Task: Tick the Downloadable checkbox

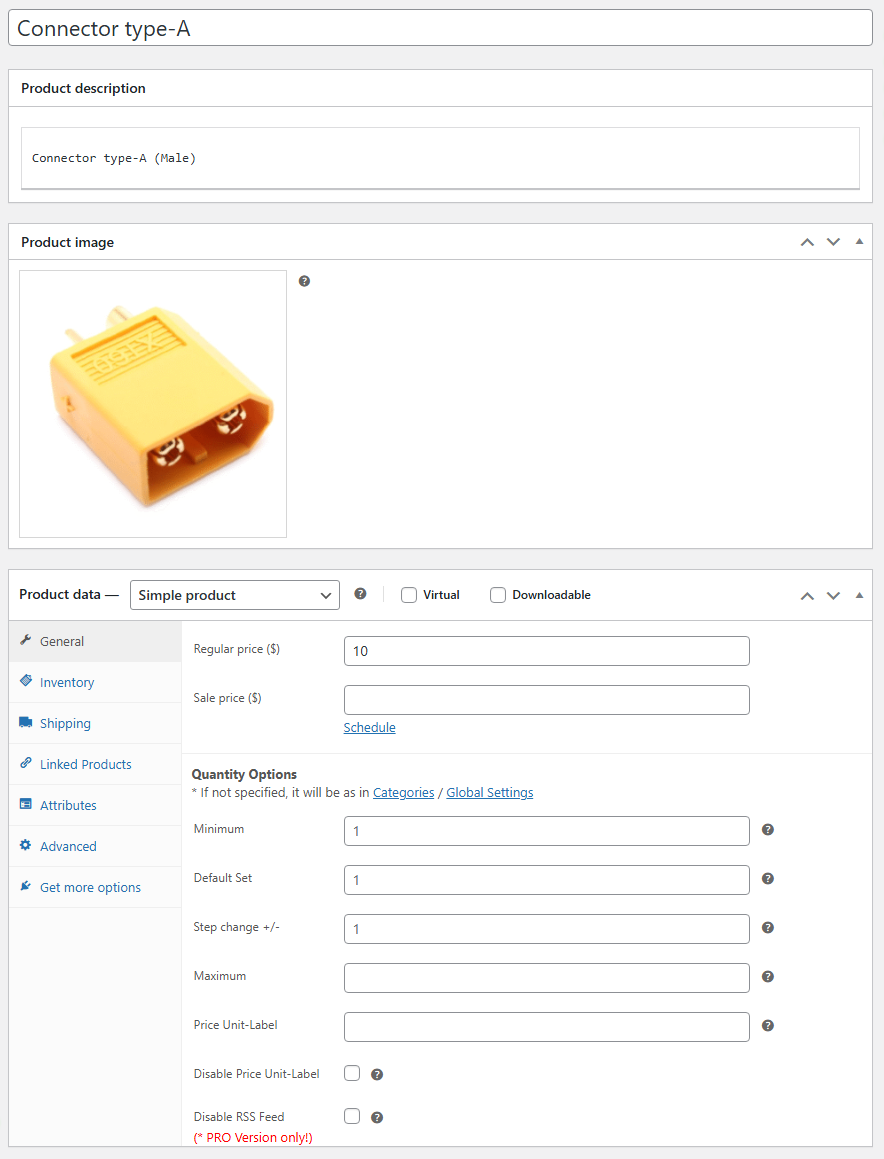Action: click(498, 595)
